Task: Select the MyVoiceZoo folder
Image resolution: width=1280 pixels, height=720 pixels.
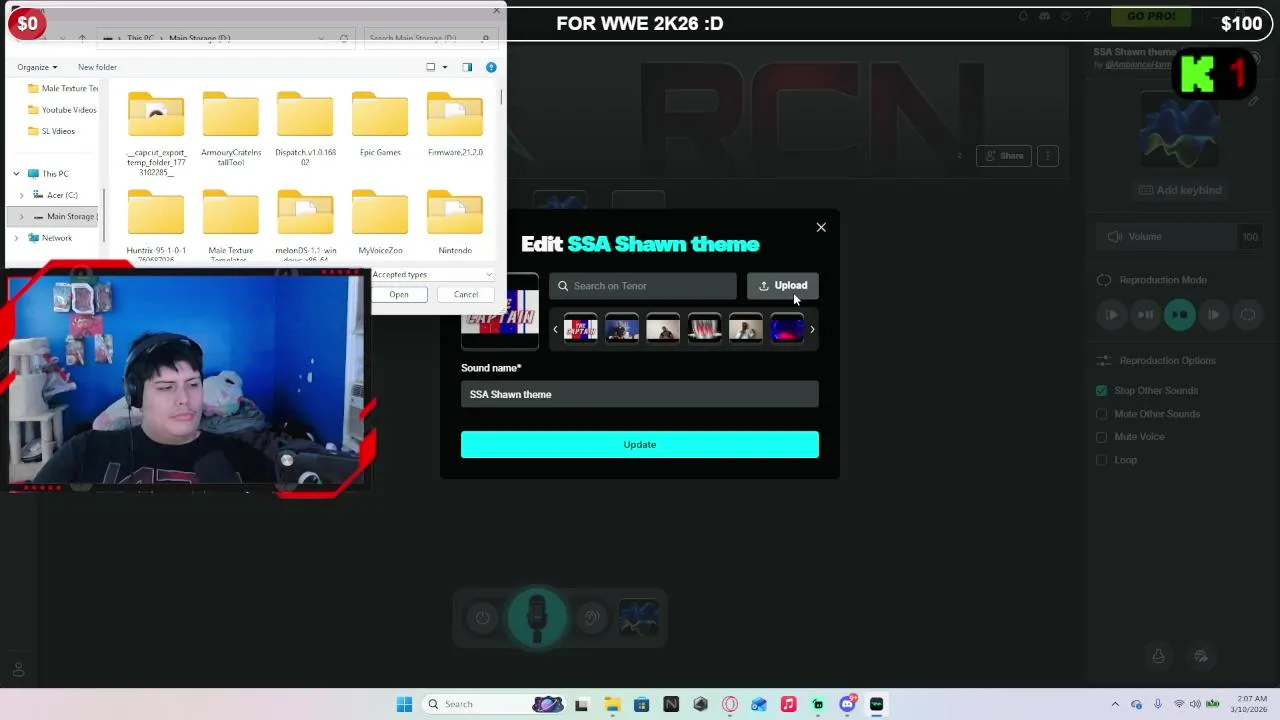Action: pos(380,222)
